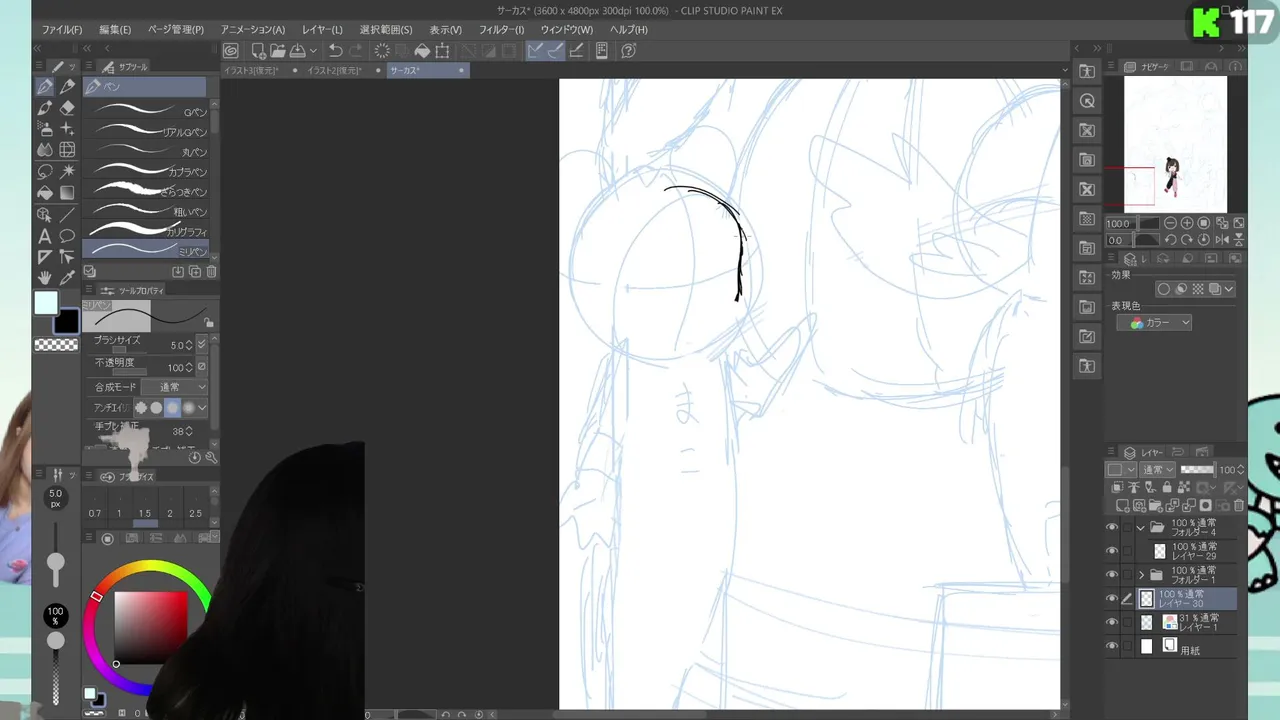Click the Clip Studio spiral icon
The image size is (1280, 720).
tap(231, 51)
